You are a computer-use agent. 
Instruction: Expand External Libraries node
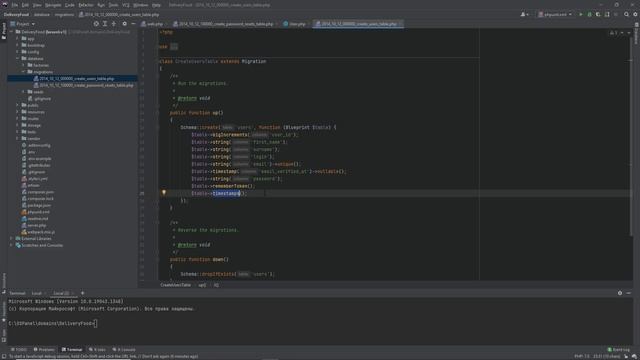pyautogui.click(x=12, y=238)
